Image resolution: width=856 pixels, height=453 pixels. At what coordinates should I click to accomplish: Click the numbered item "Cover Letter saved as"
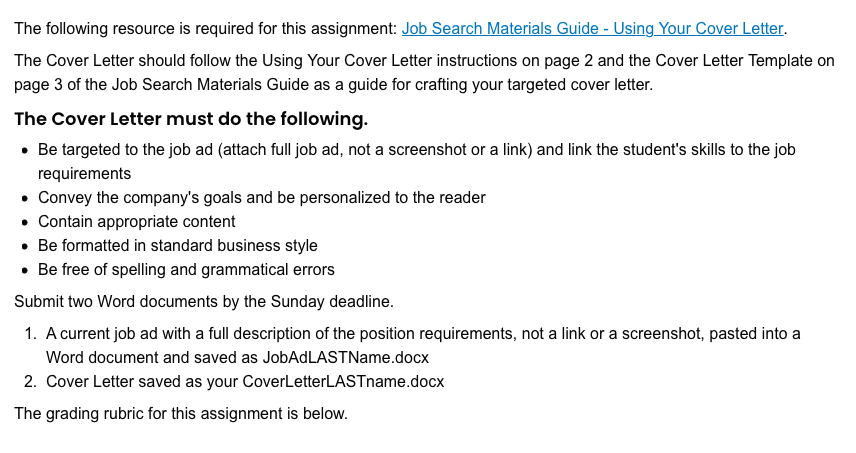(245, 382)
